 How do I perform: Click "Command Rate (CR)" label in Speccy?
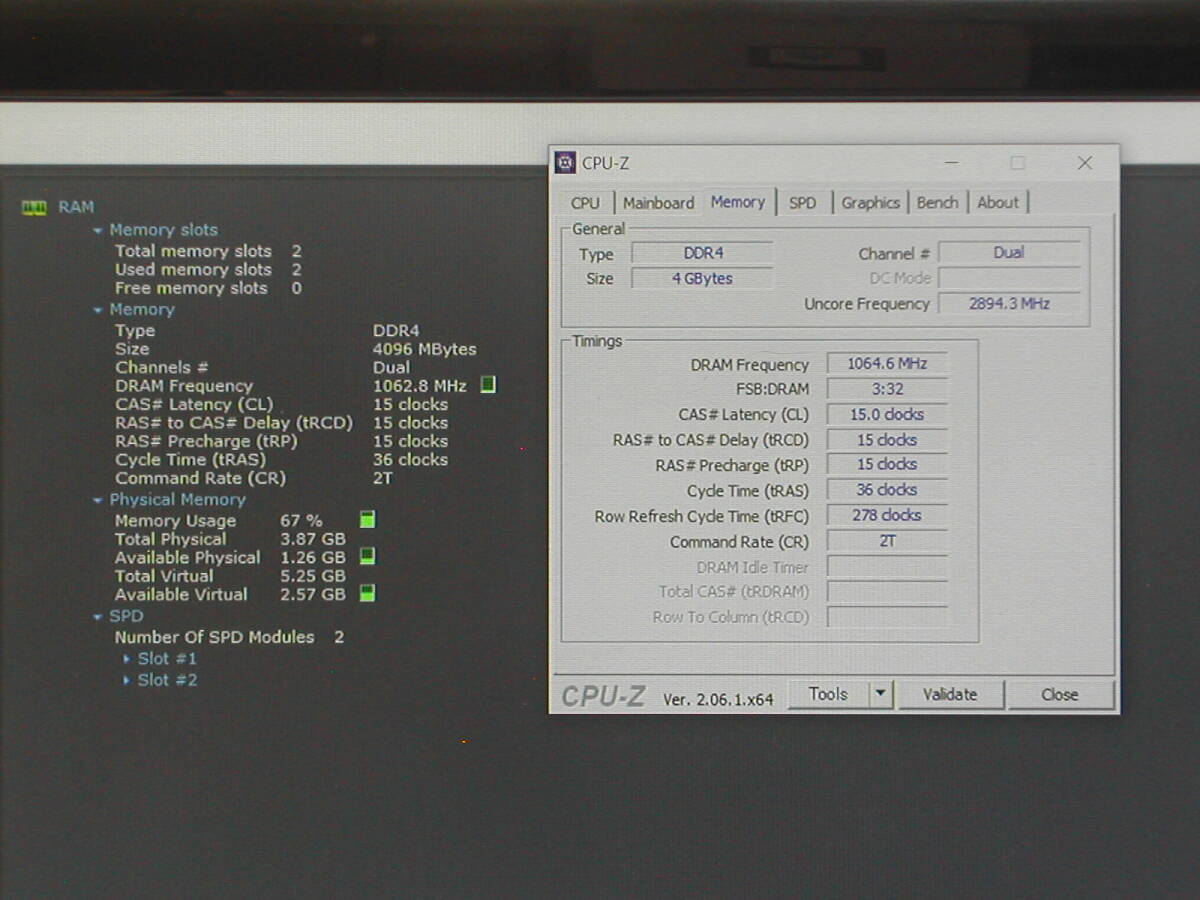(200, 478)
